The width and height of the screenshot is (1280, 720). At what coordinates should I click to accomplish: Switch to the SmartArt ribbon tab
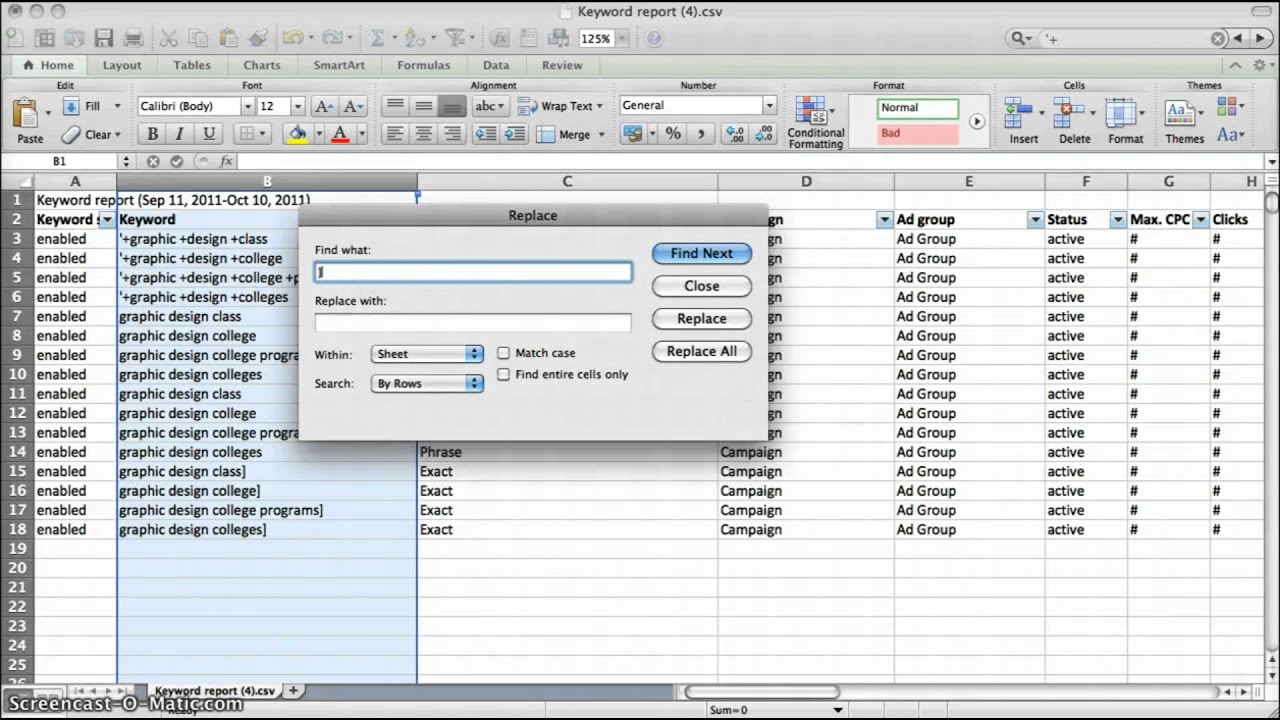(x=339, y=65)
